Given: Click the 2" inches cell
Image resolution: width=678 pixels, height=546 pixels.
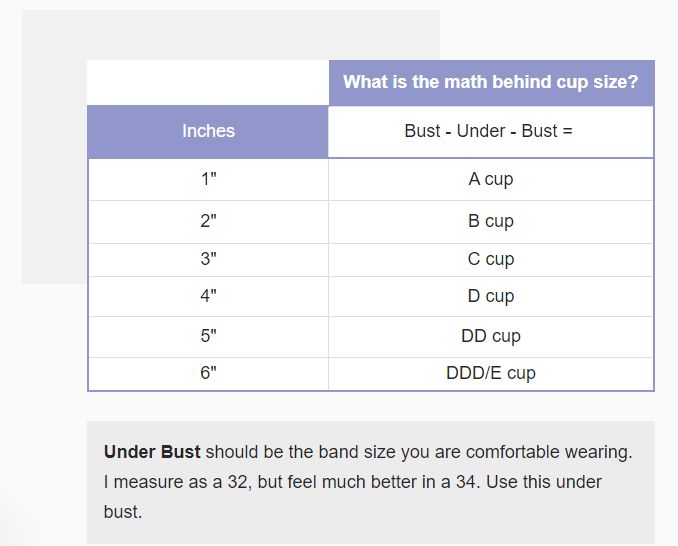Looking at the screenshot, I should point(208,222).
